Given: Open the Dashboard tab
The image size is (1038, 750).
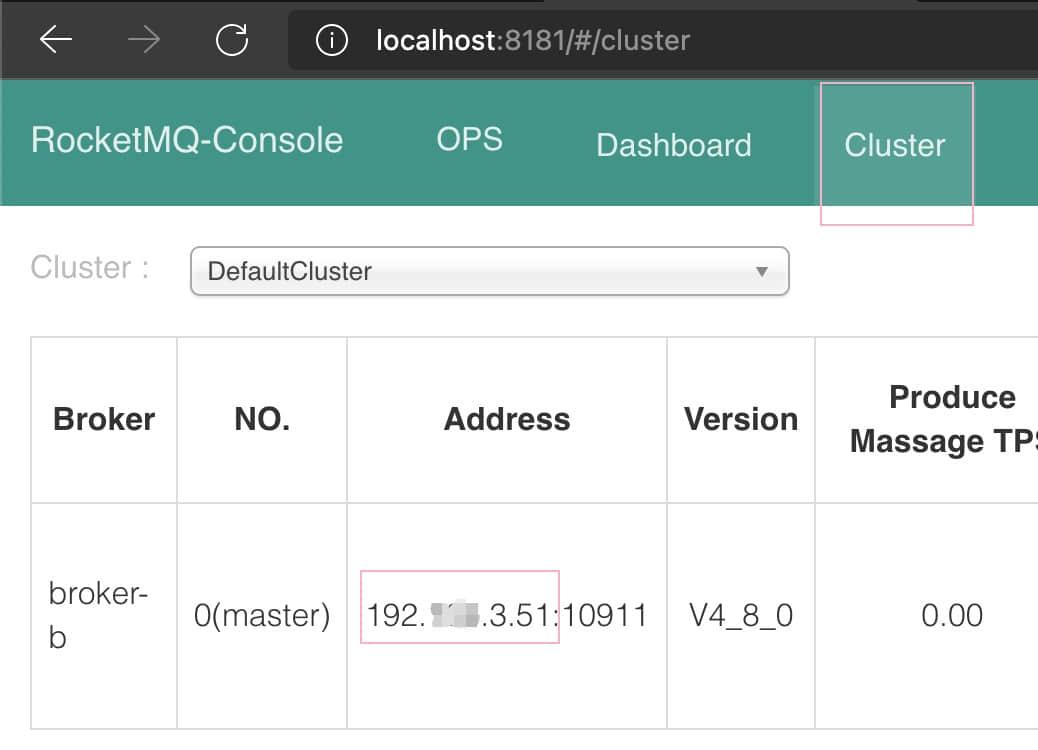Looking at the screenshot, I should coord(674,146).
